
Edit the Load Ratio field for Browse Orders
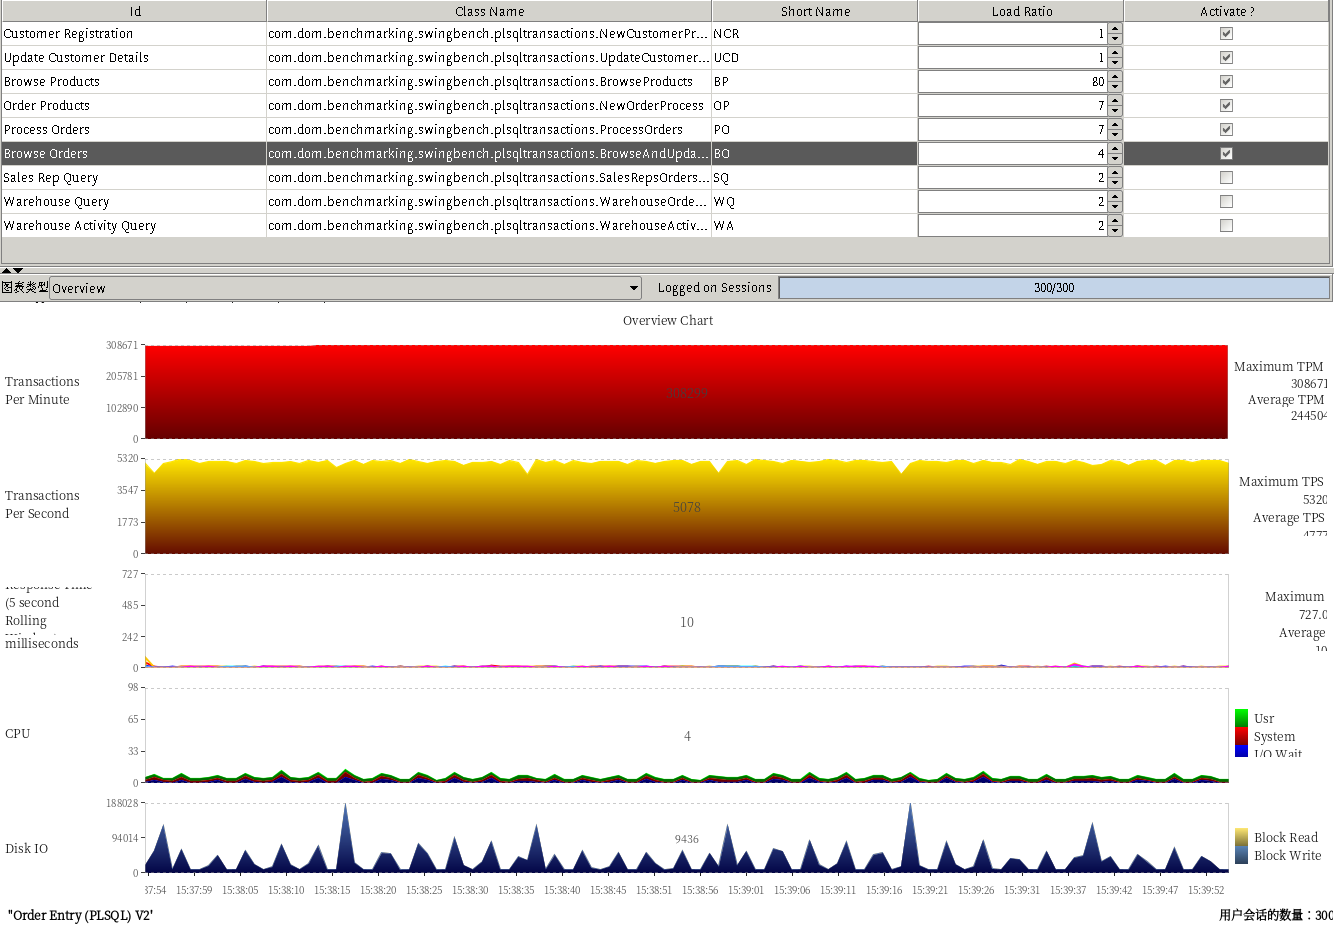(1012, 153)
